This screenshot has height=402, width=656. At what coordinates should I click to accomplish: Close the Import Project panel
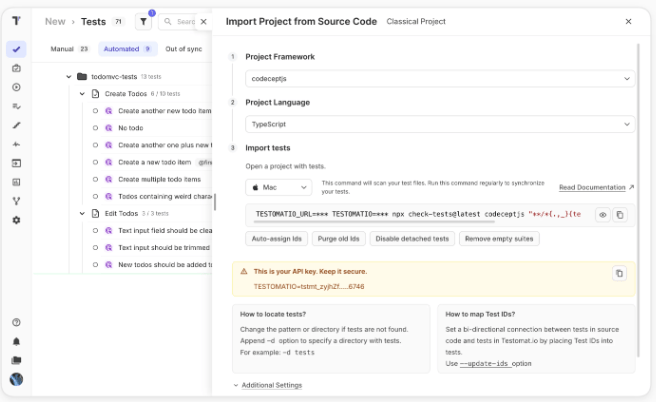click(x=628, y=22)
